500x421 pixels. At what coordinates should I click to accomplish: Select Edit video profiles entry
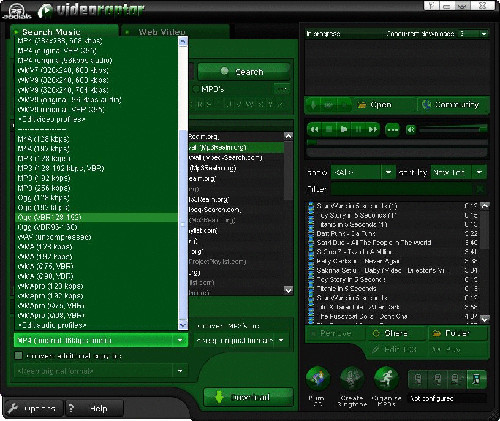(x=97, y=119)
